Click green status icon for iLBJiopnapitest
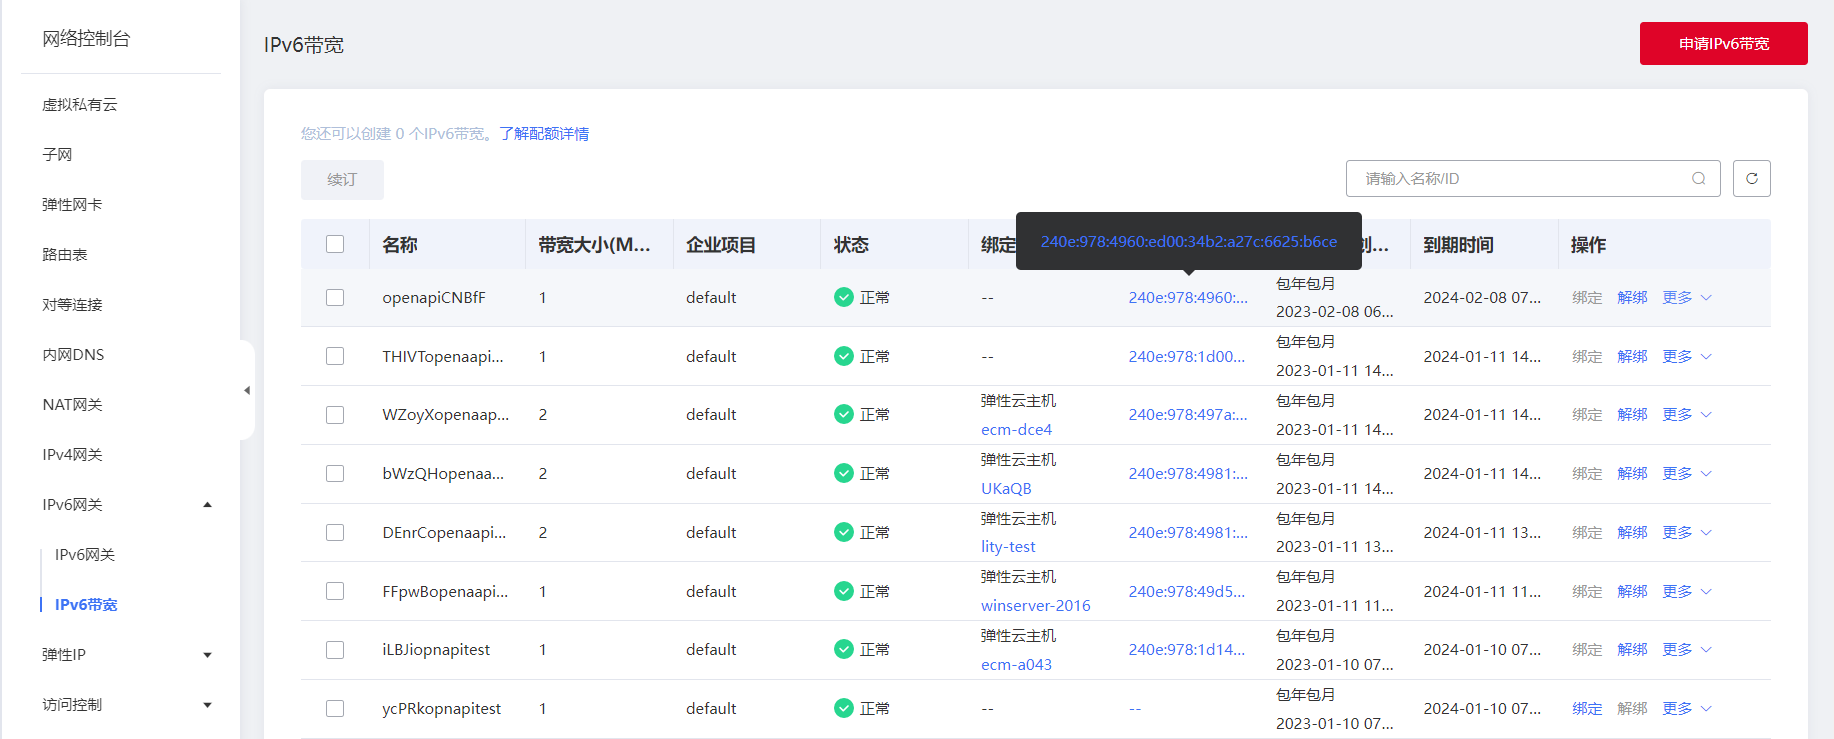 843,650
